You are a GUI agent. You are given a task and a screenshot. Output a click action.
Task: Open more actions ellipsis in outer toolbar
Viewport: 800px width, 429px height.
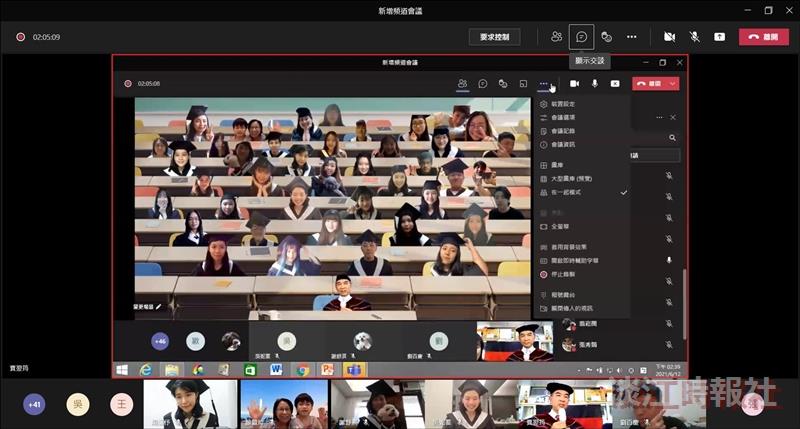click(631, 37)
